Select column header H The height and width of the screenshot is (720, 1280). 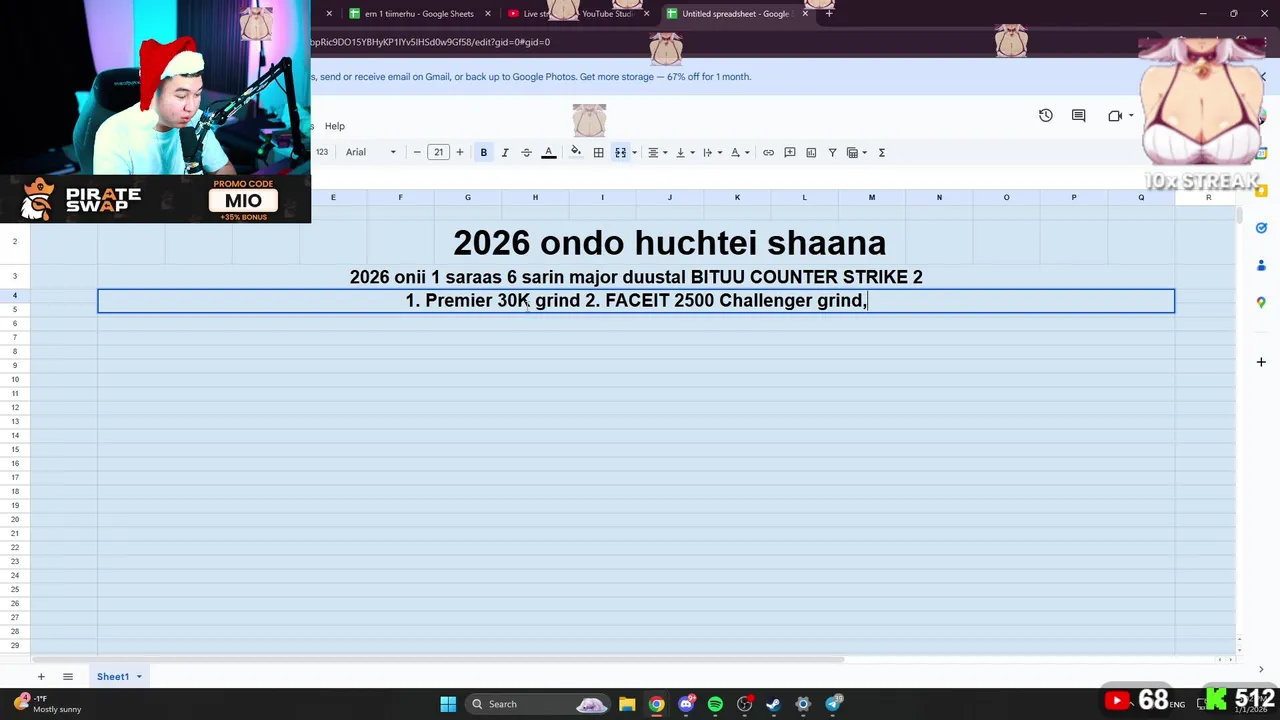[535, 198]
